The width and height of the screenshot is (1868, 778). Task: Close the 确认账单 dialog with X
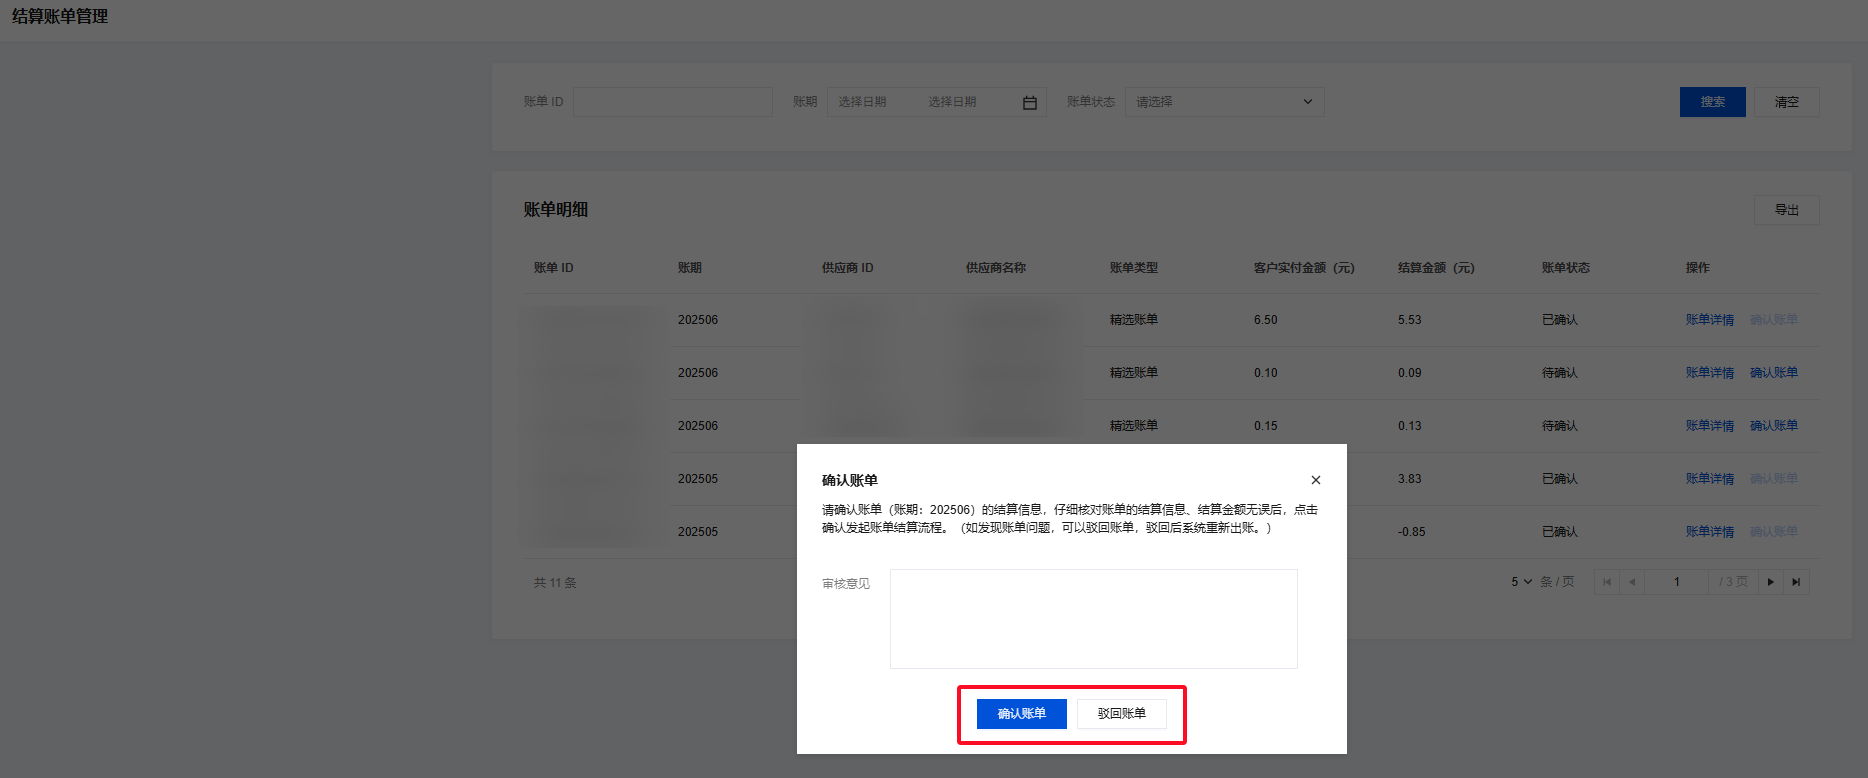1316,480
